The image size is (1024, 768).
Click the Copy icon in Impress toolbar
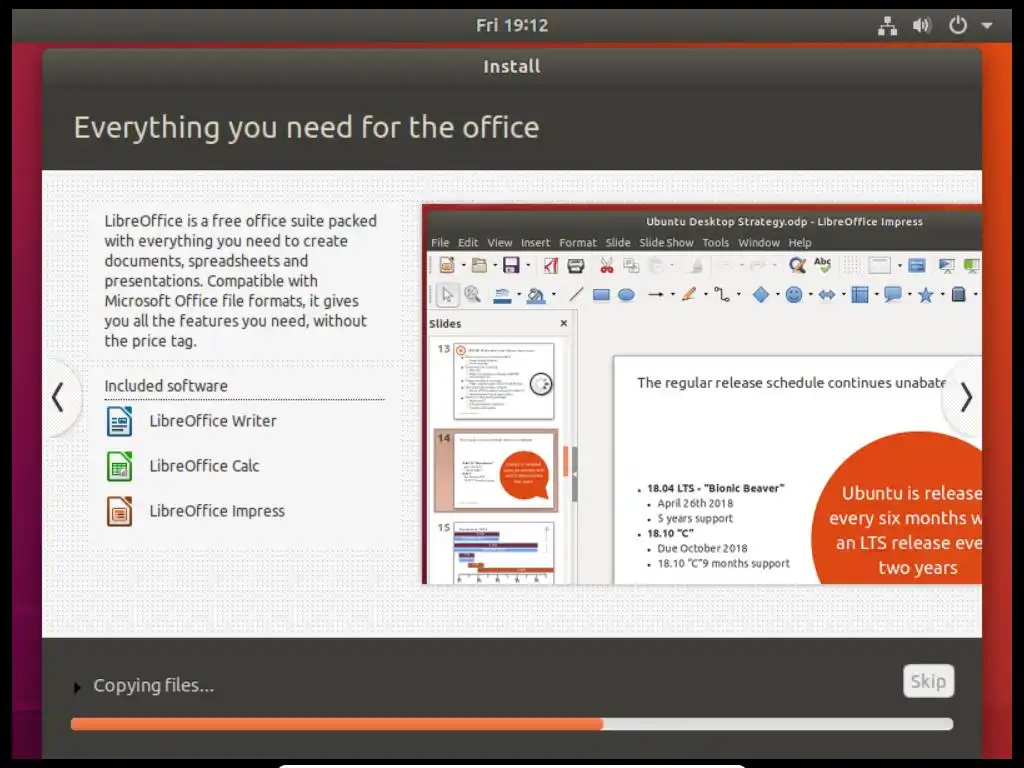click(x=631, y=265)
